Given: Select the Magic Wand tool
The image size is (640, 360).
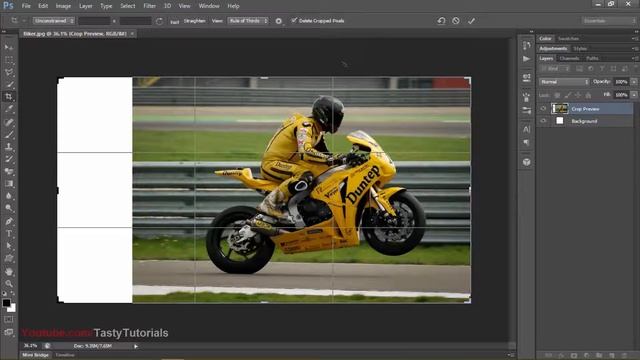Looking at the screenshot, I should [x=9, y=84].
